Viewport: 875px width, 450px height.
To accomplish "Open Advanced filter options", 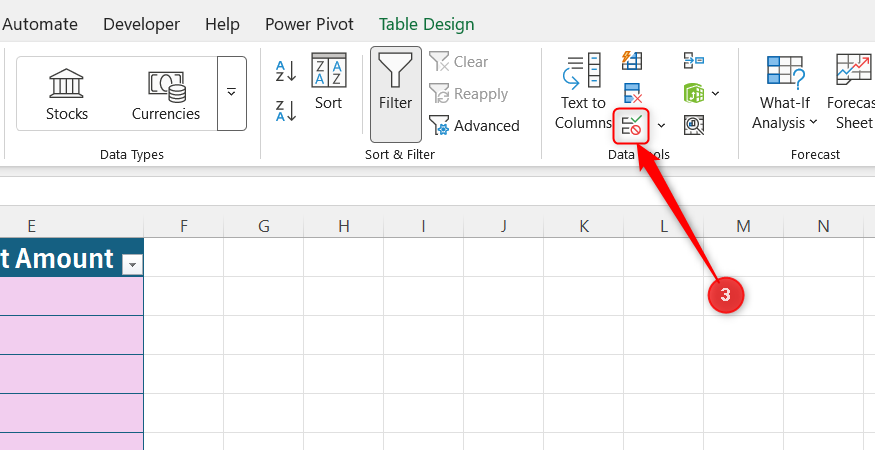I will coord(474,126).
